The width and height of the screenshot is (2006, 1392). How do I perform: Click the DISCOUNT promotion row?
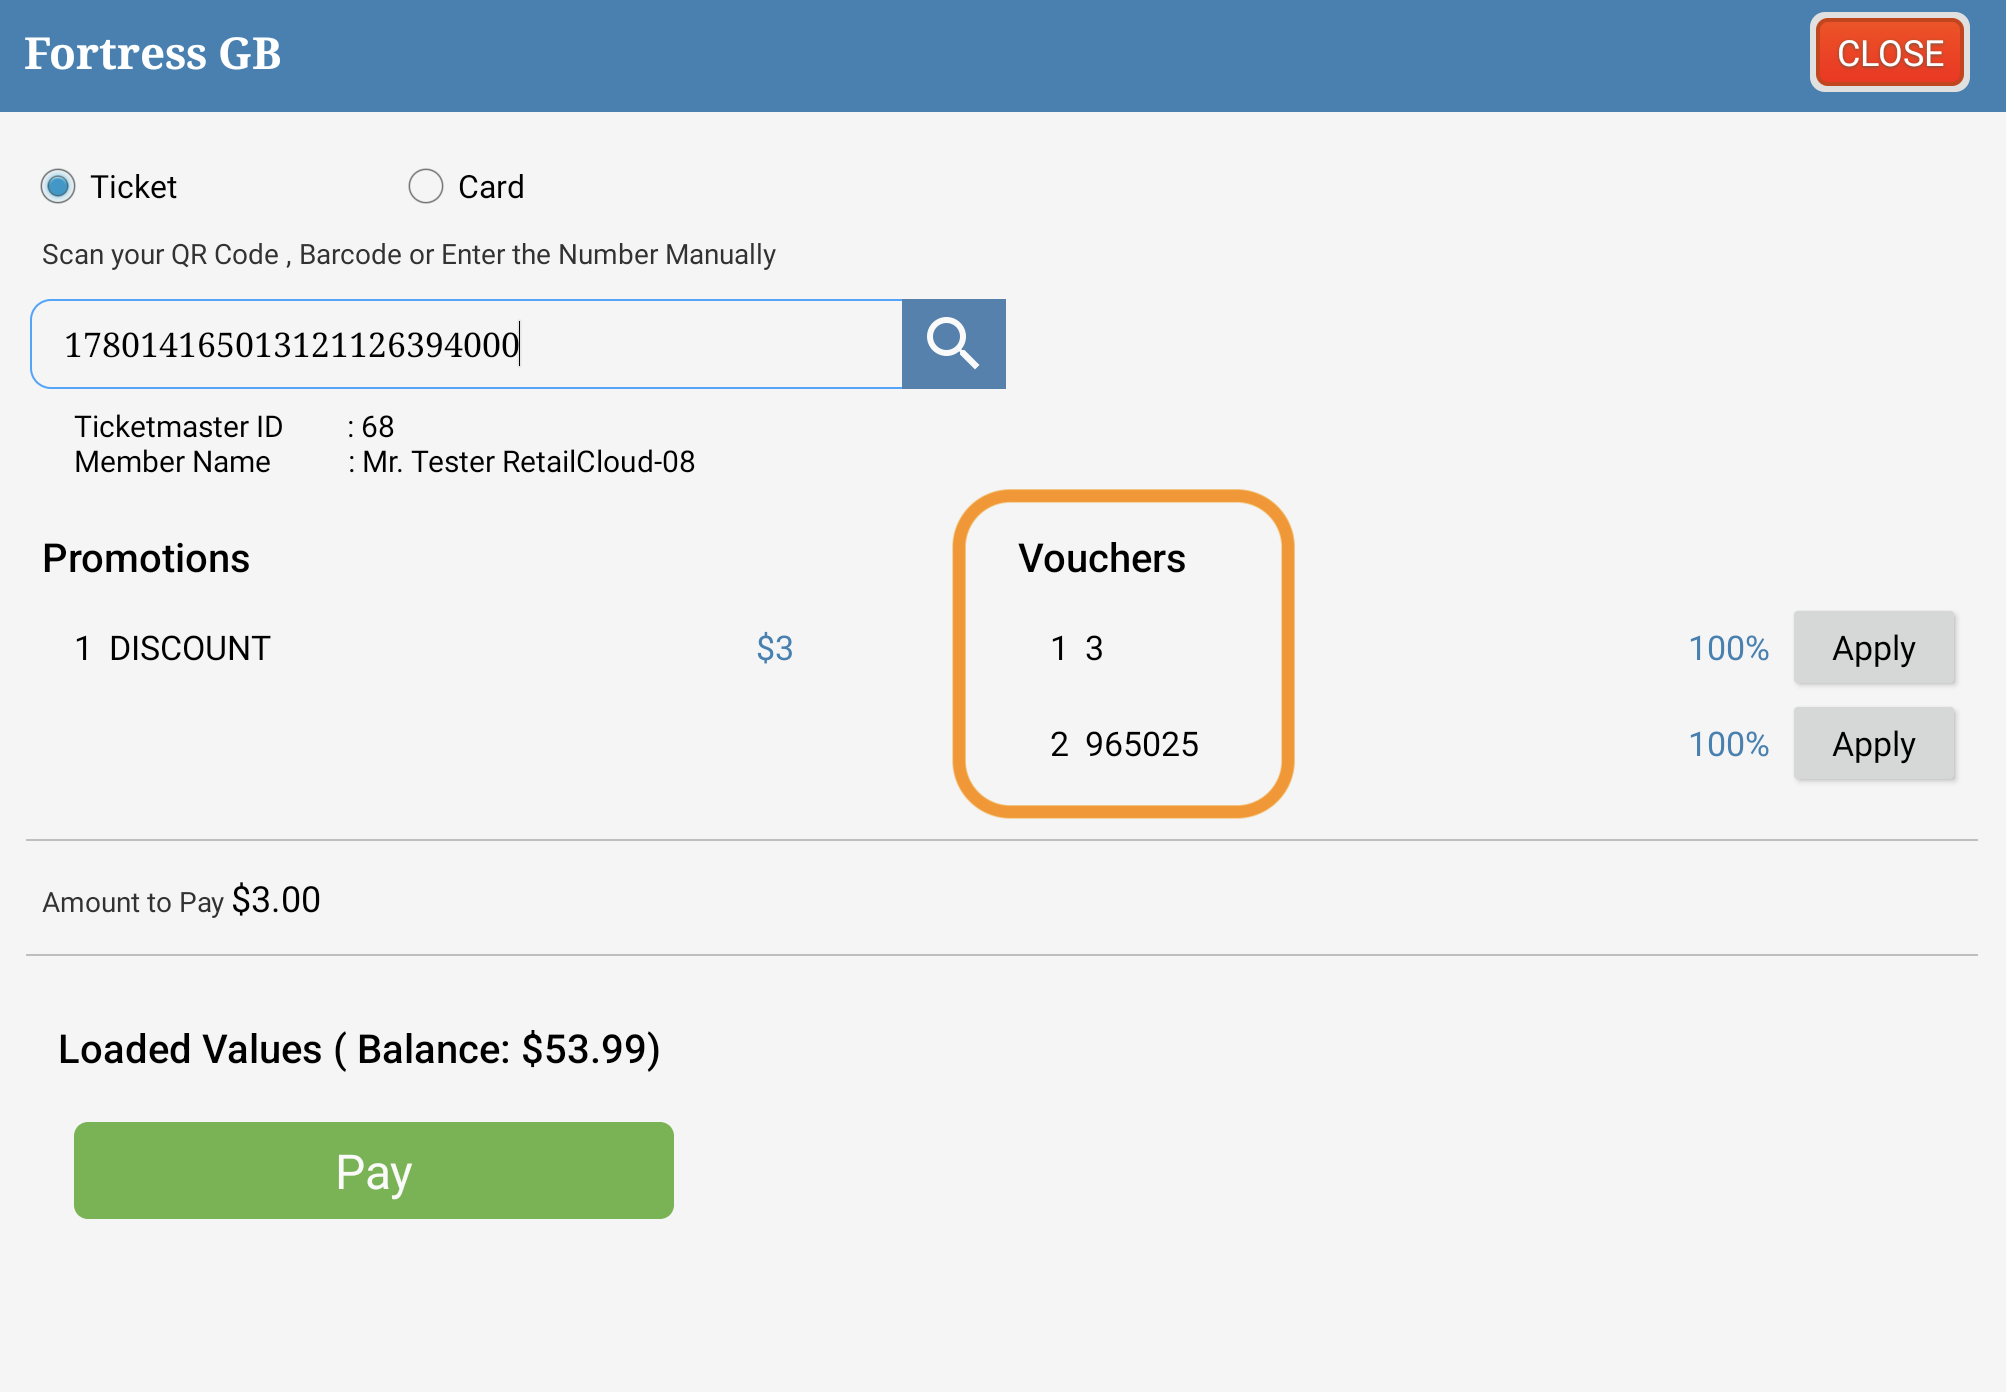(x=434, y=648)
